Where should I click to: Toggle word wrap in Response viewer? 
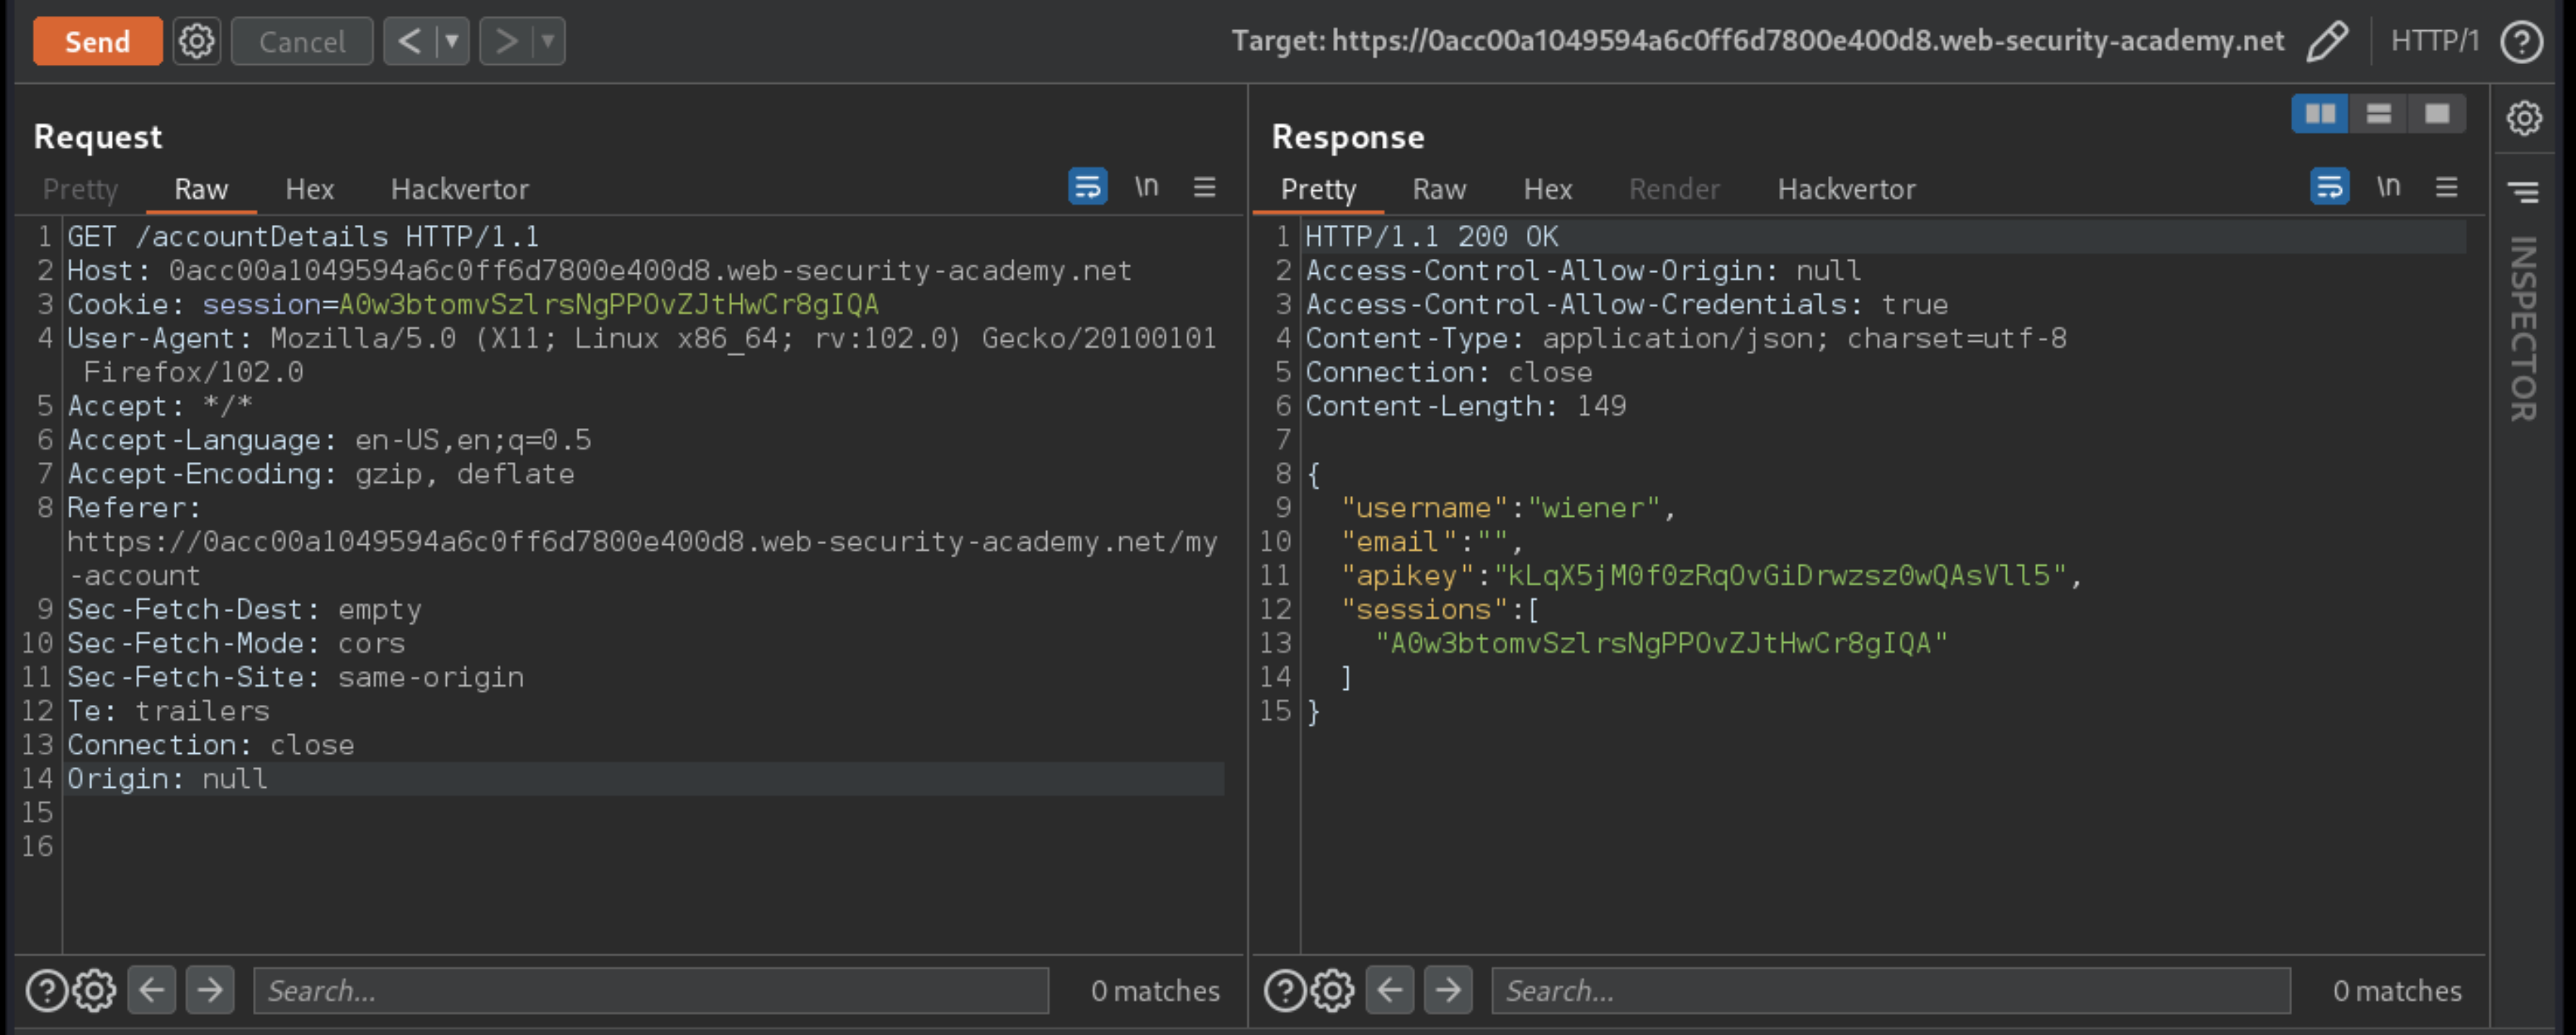coord(2329,186)
